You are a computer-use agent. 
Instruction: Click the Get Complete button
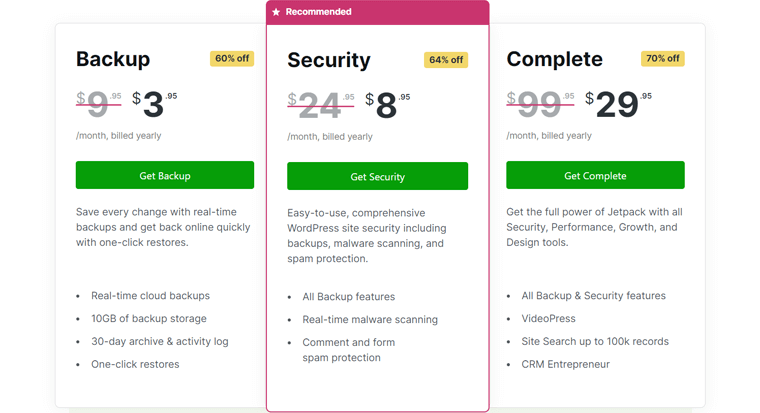(595, 175)
